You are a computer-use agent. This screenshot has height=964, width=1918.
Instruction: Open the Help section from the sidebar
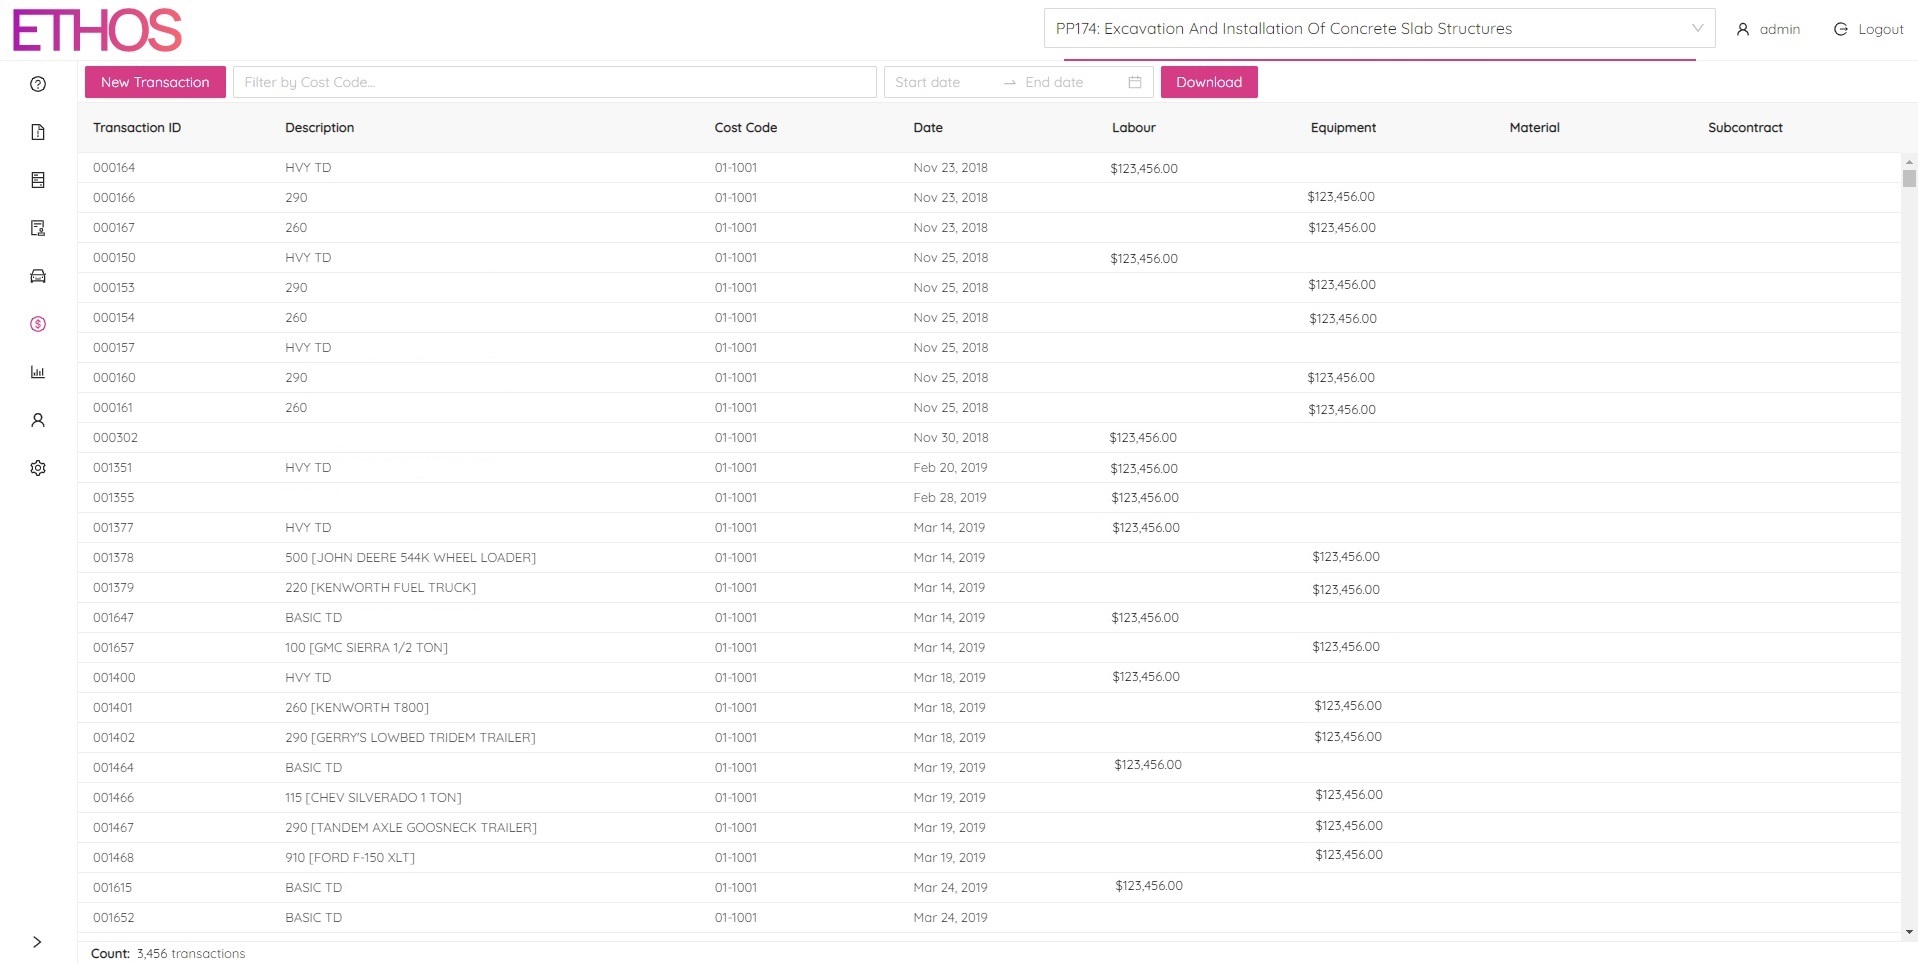pyautogui.click(x=37, y=84)
